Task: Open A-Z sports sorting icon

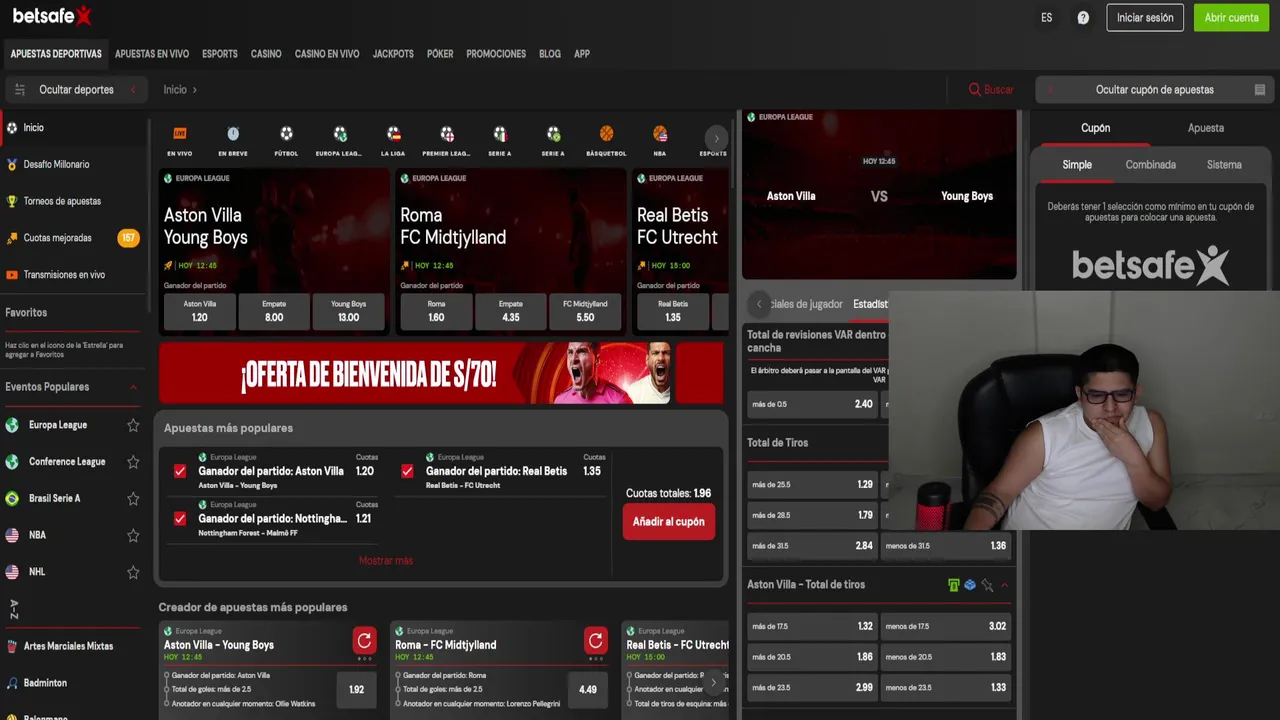Action: tap(14, 609)
